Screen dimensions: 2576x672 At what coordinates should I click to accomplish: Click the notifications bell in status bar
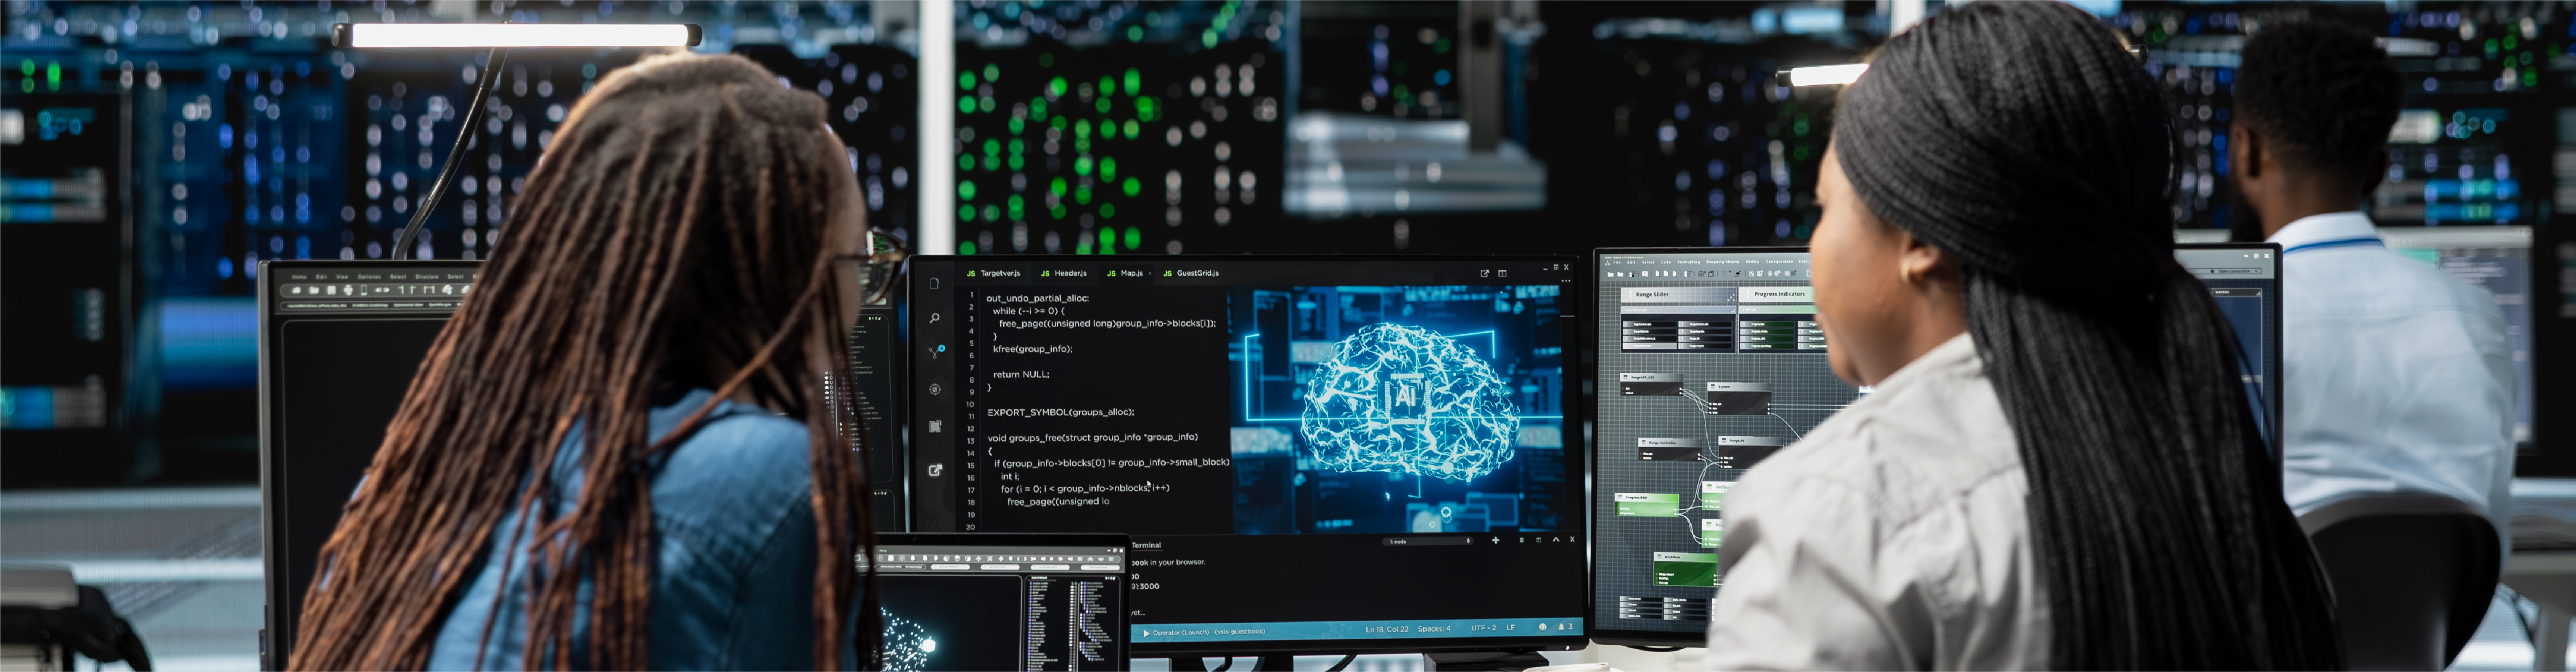1561,627
